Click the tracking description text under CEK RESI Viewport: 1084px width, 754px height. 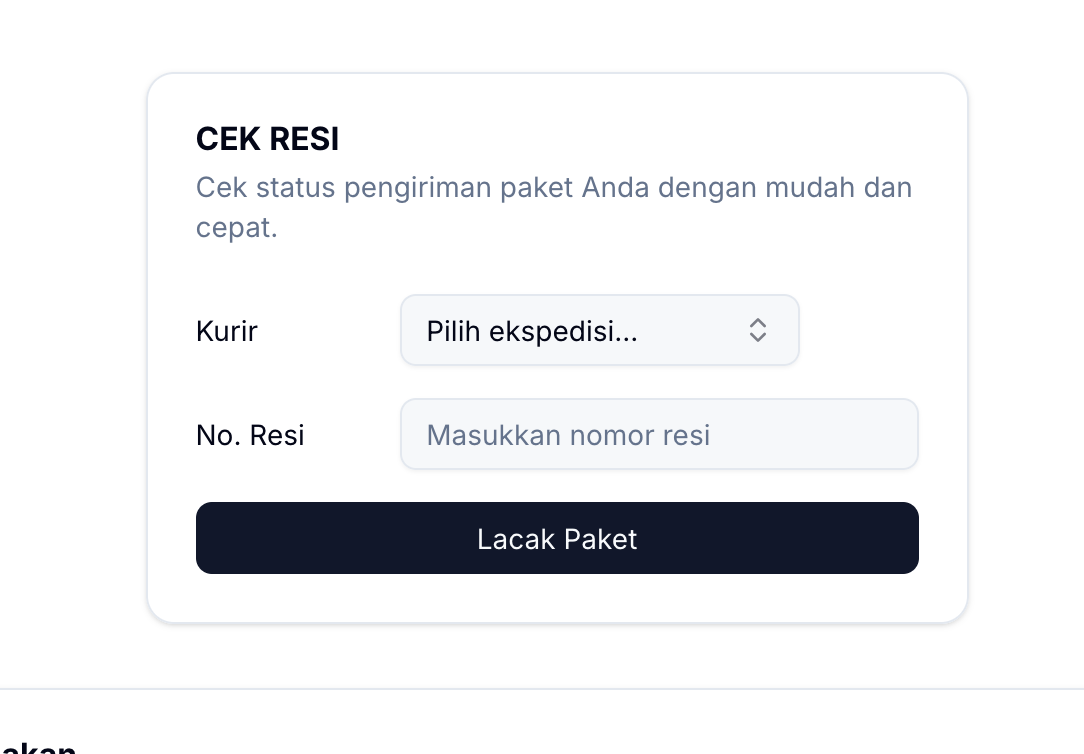tap(553, 206)
